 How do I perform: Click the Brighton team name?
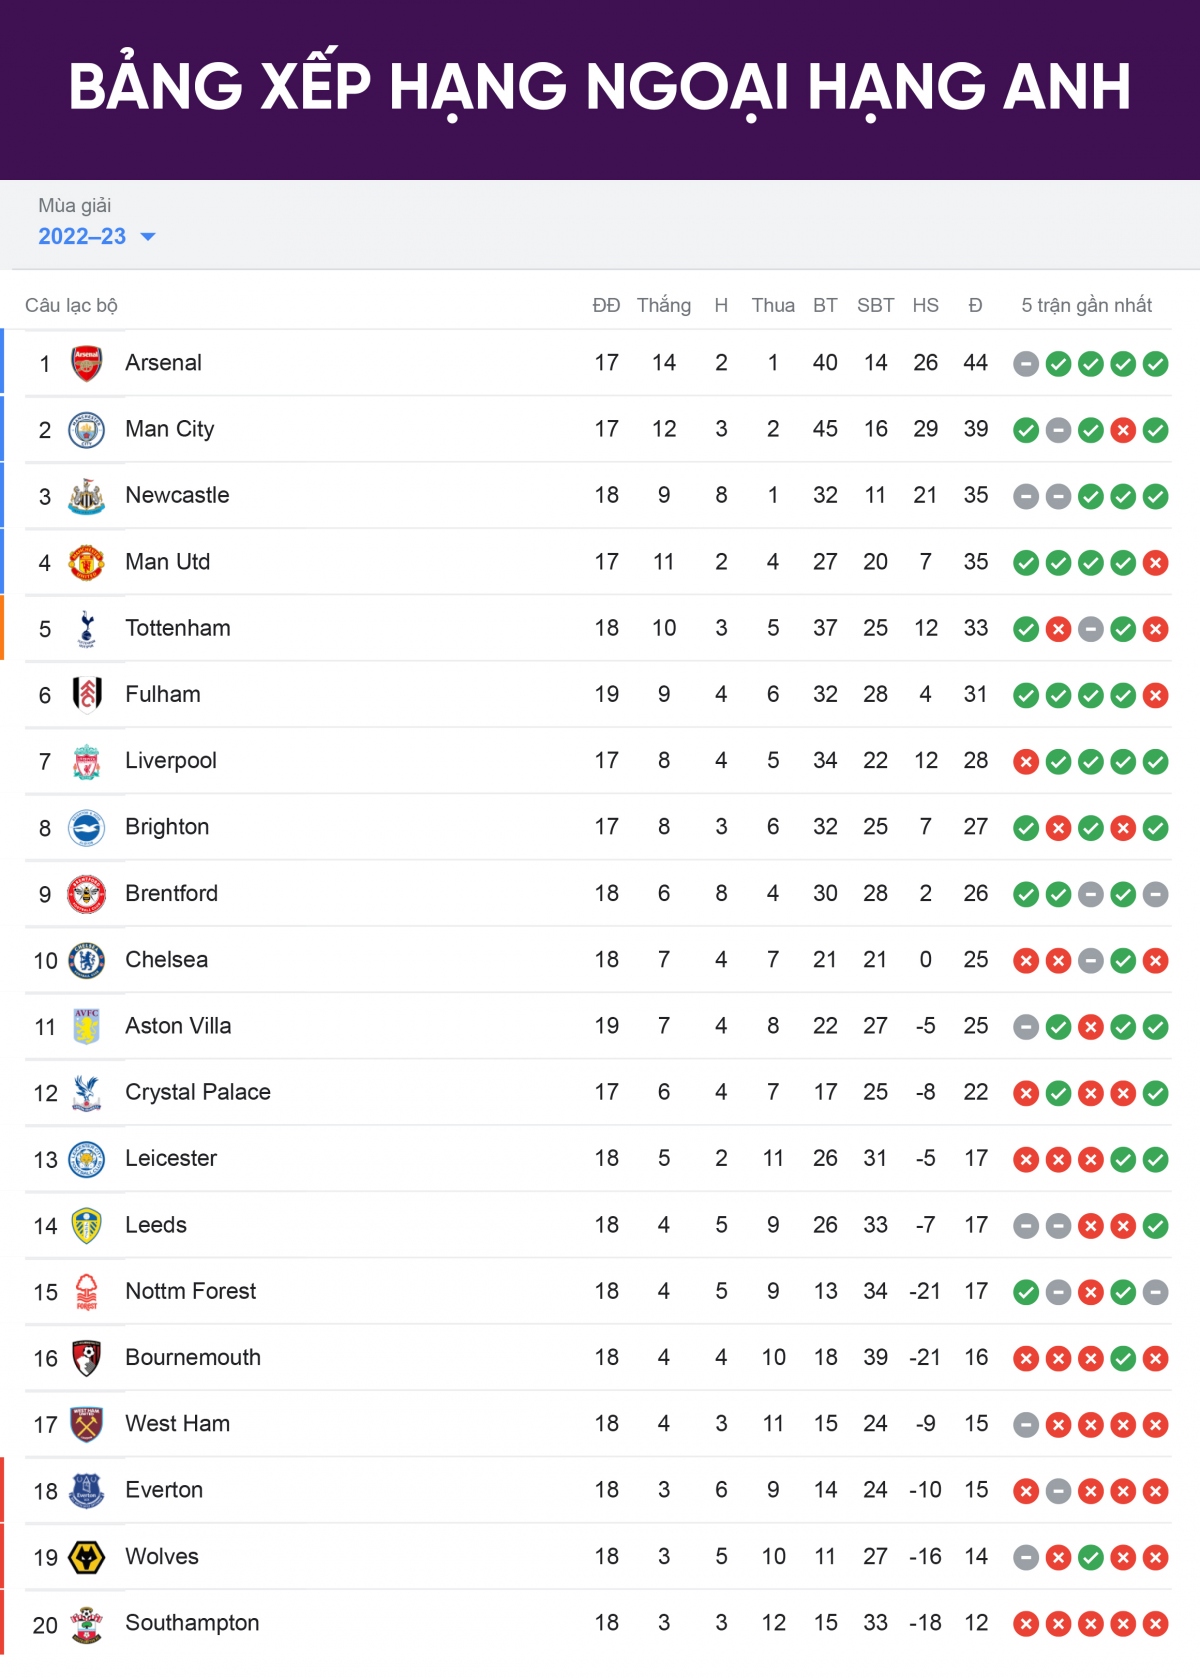[x=167, y=827]
